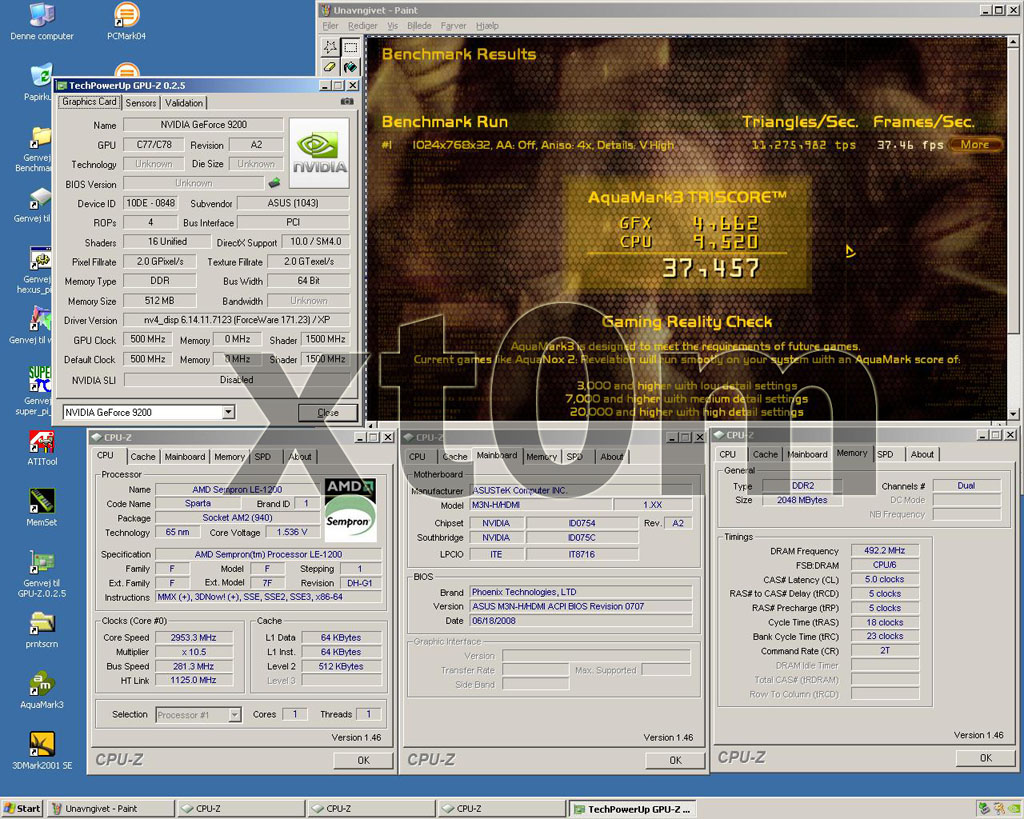Open SPD tab in the DDR2 memory CPU-Z window
Image resolution: width=1024 pixels, height=819 pixels.
pyautogui.click(x=885, y=454)
